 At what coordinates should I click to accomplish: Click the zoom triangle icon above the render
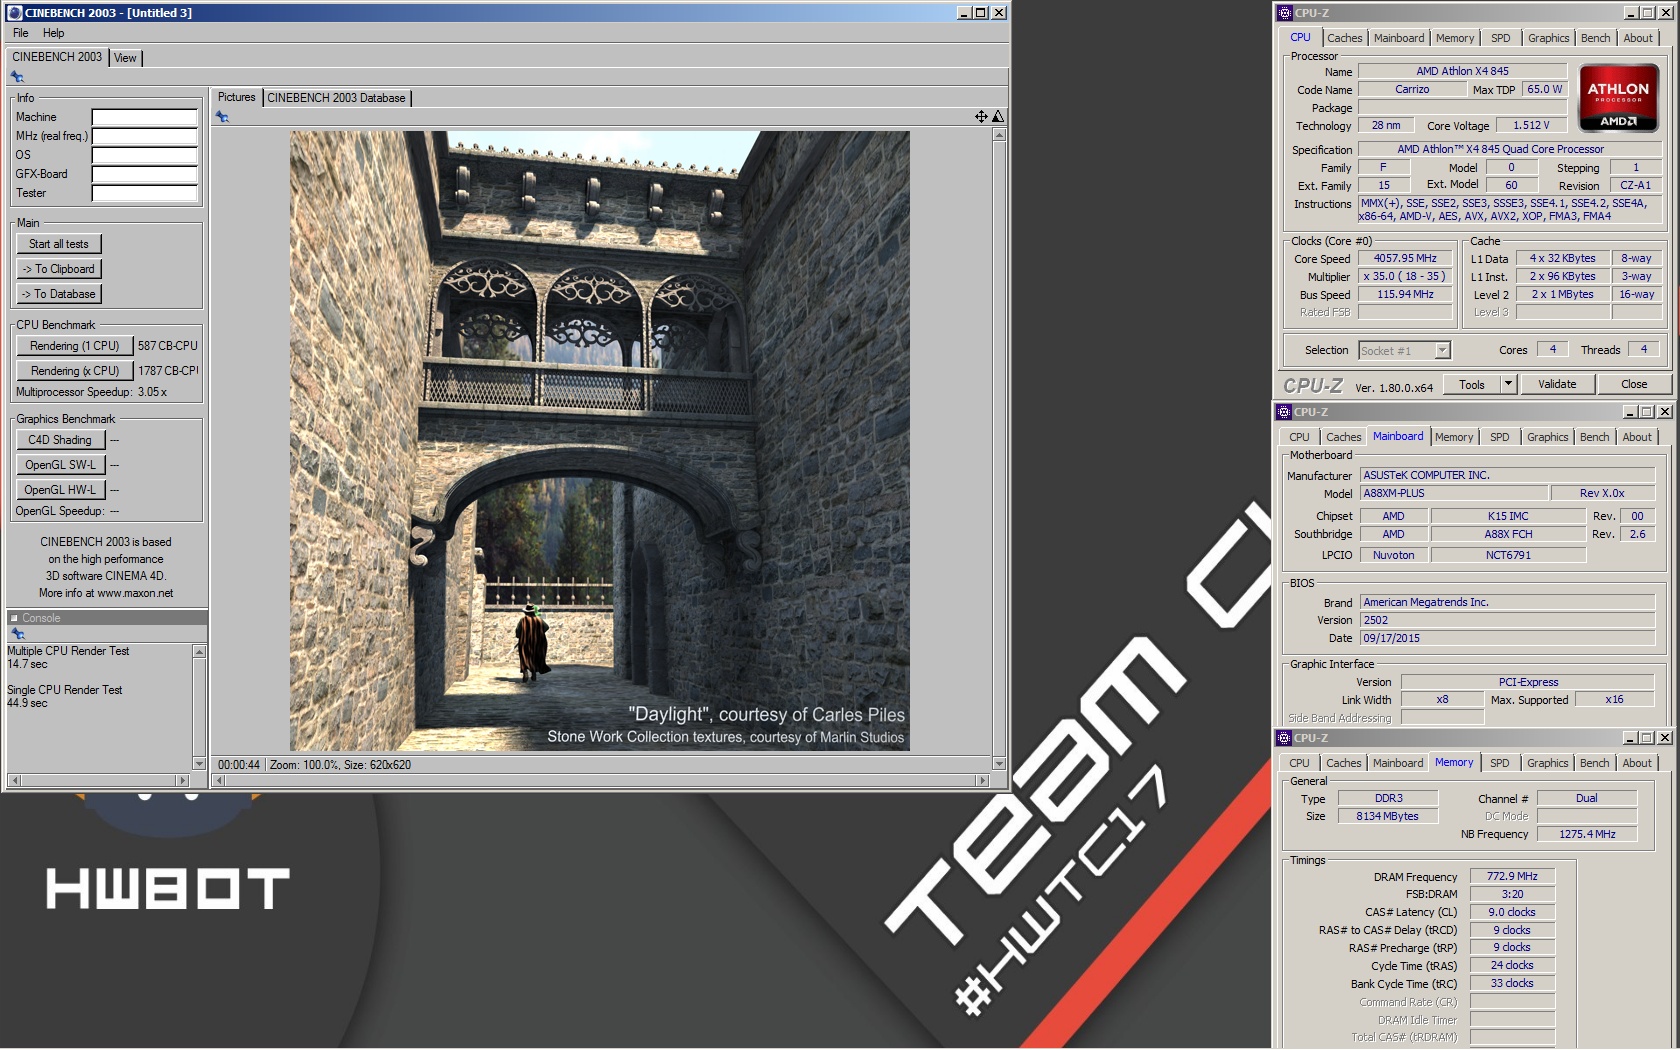[x=997, y=117]
